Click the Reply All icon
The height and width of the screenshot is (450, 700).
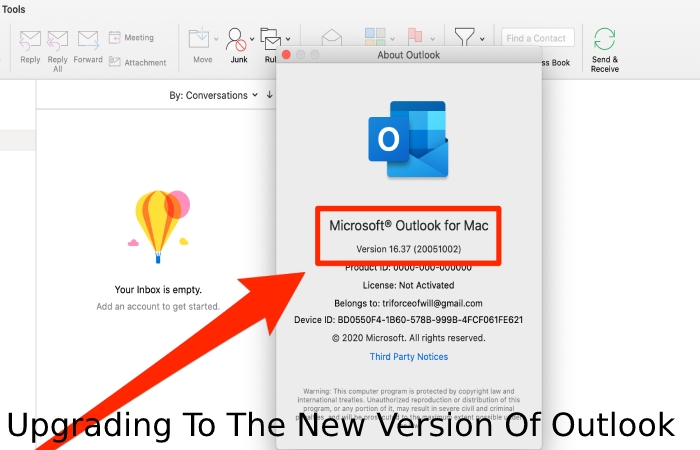58,40
